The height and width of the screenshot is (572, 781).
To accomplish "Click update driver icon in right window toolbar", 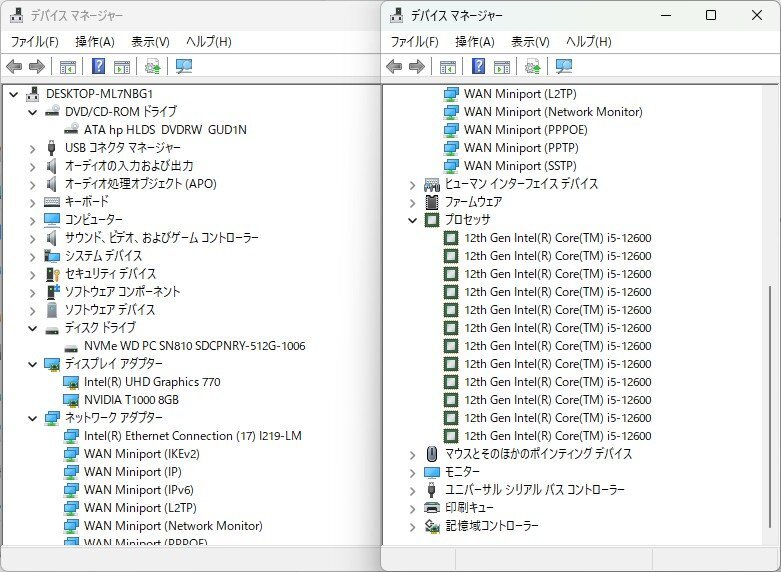I will point(532,66).
